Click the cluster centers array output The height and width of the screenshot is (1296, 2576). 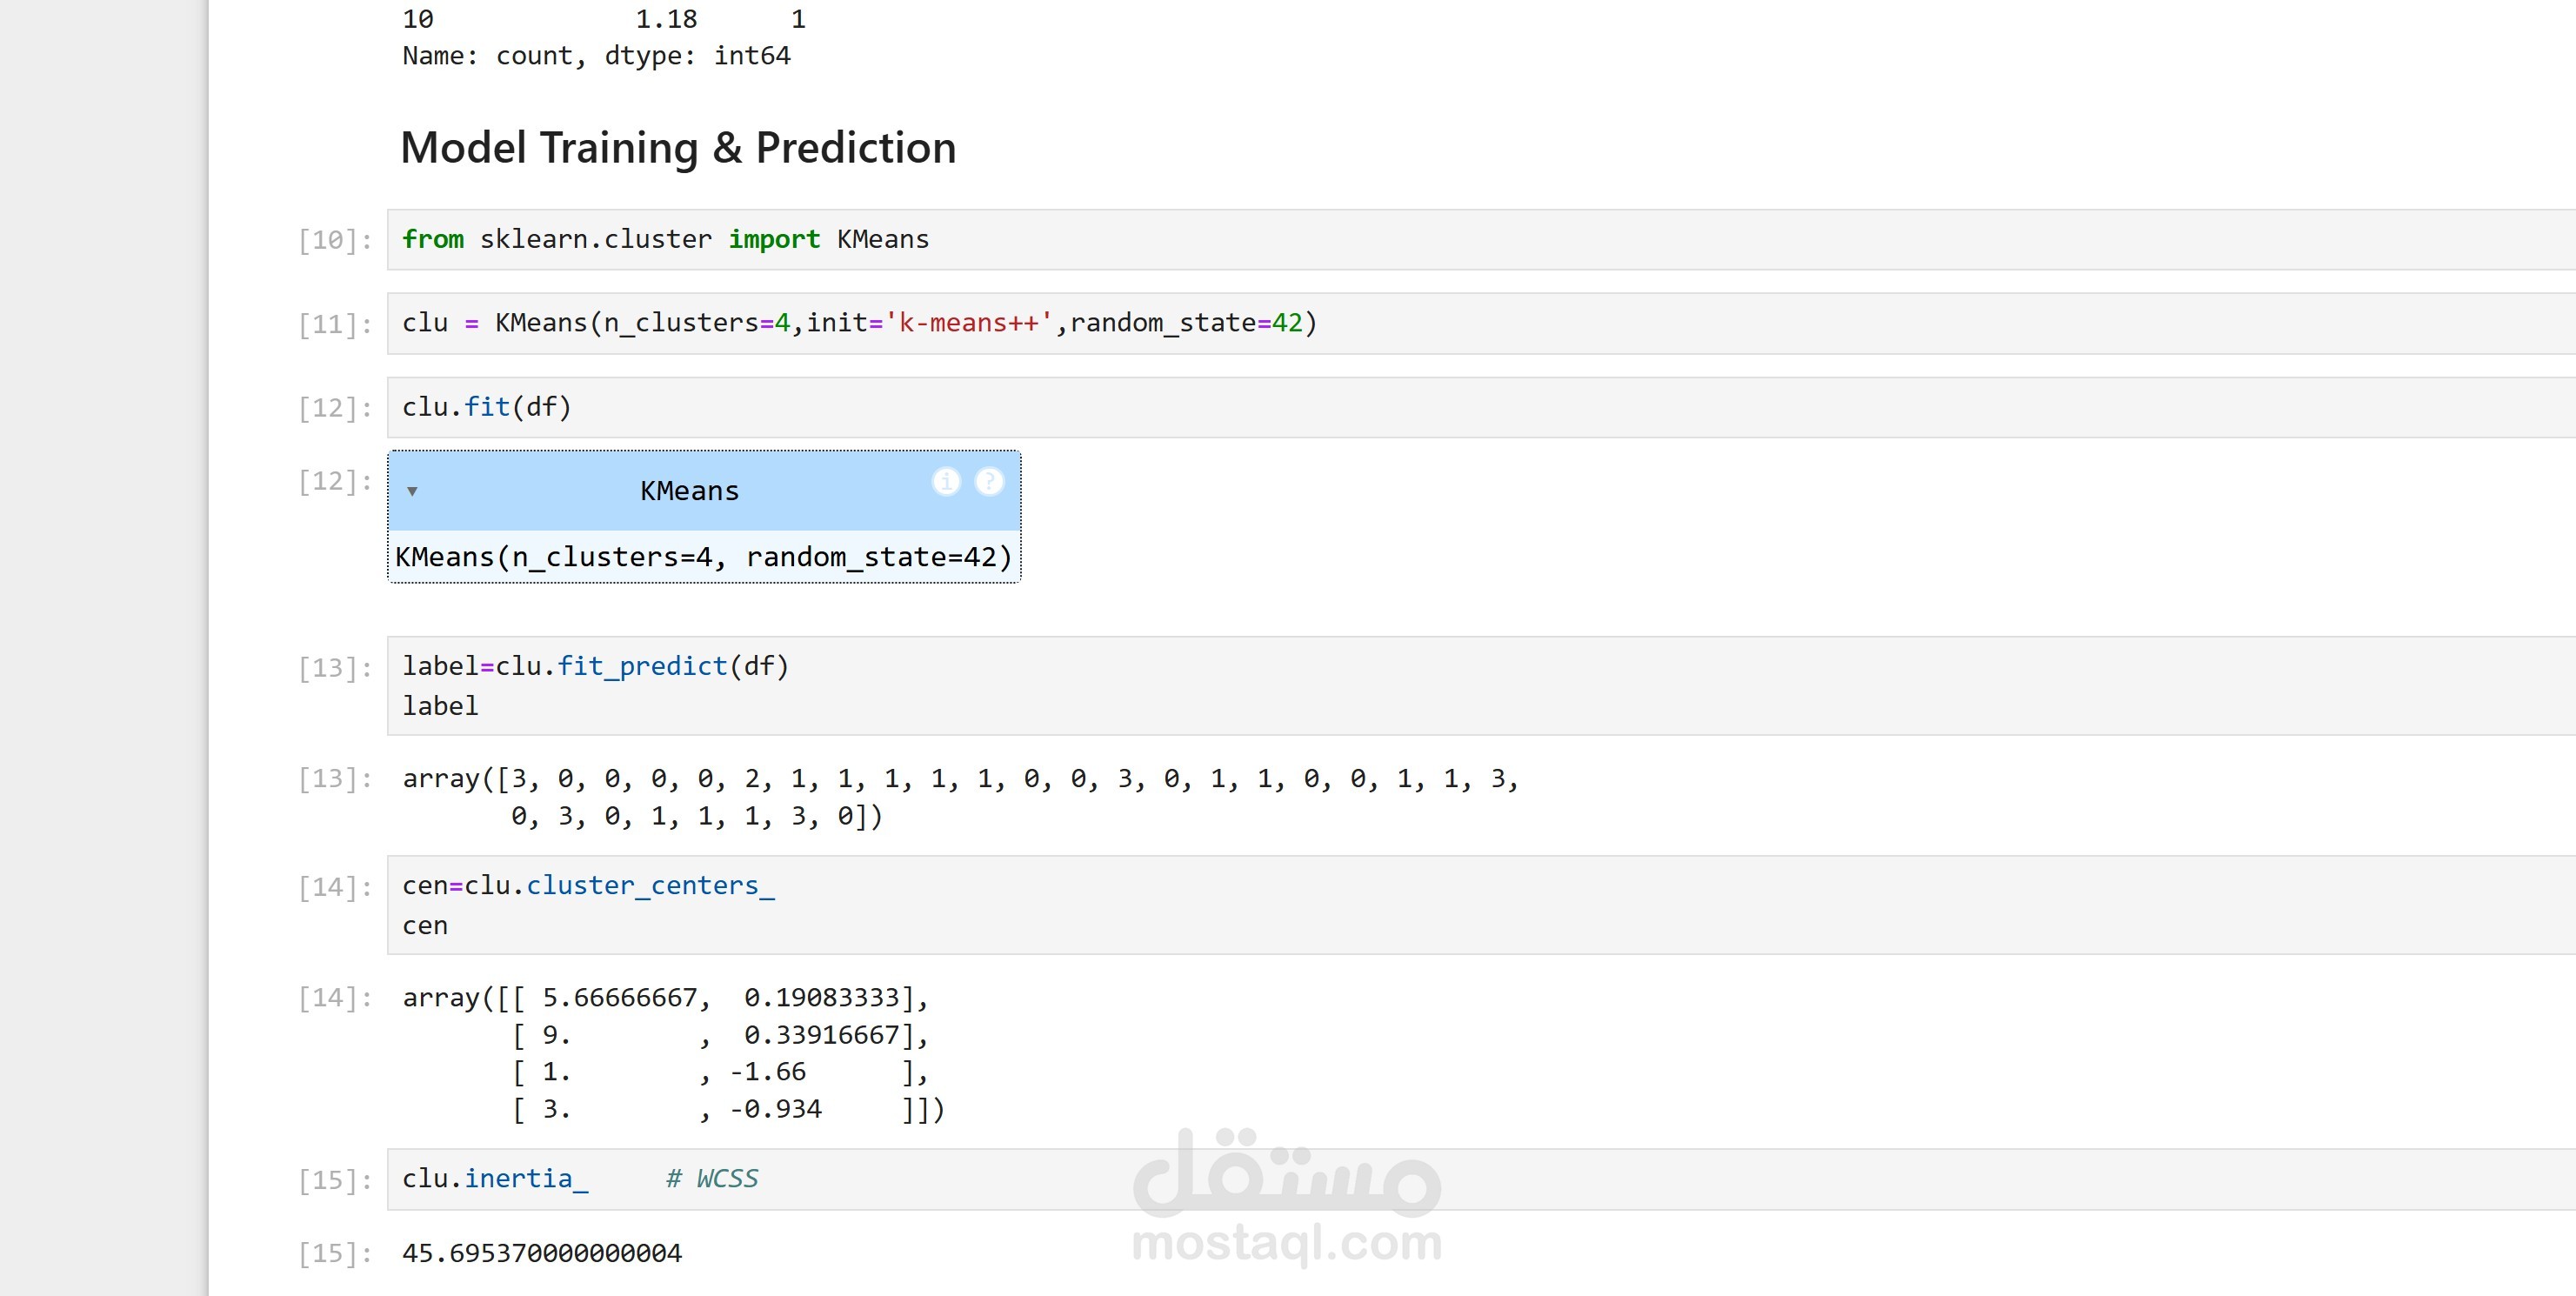[x=672, y=1053]
